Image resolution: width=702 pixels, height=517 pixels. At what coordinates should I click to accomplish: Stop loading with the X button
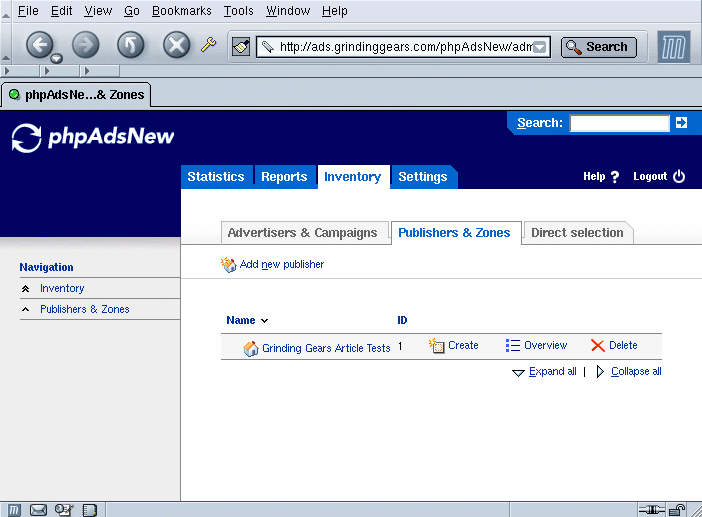[x=176, y=45]
